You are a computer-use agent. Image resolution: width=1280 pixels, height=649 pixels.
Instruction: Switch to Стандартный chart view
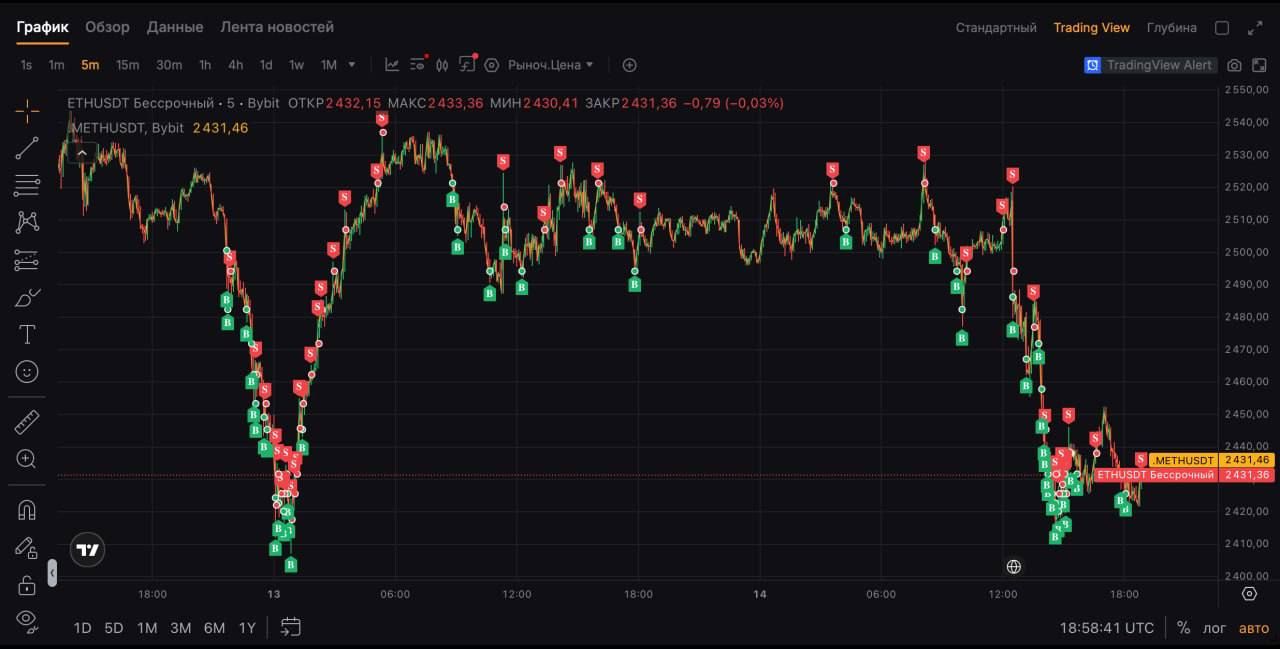(996, 28)
